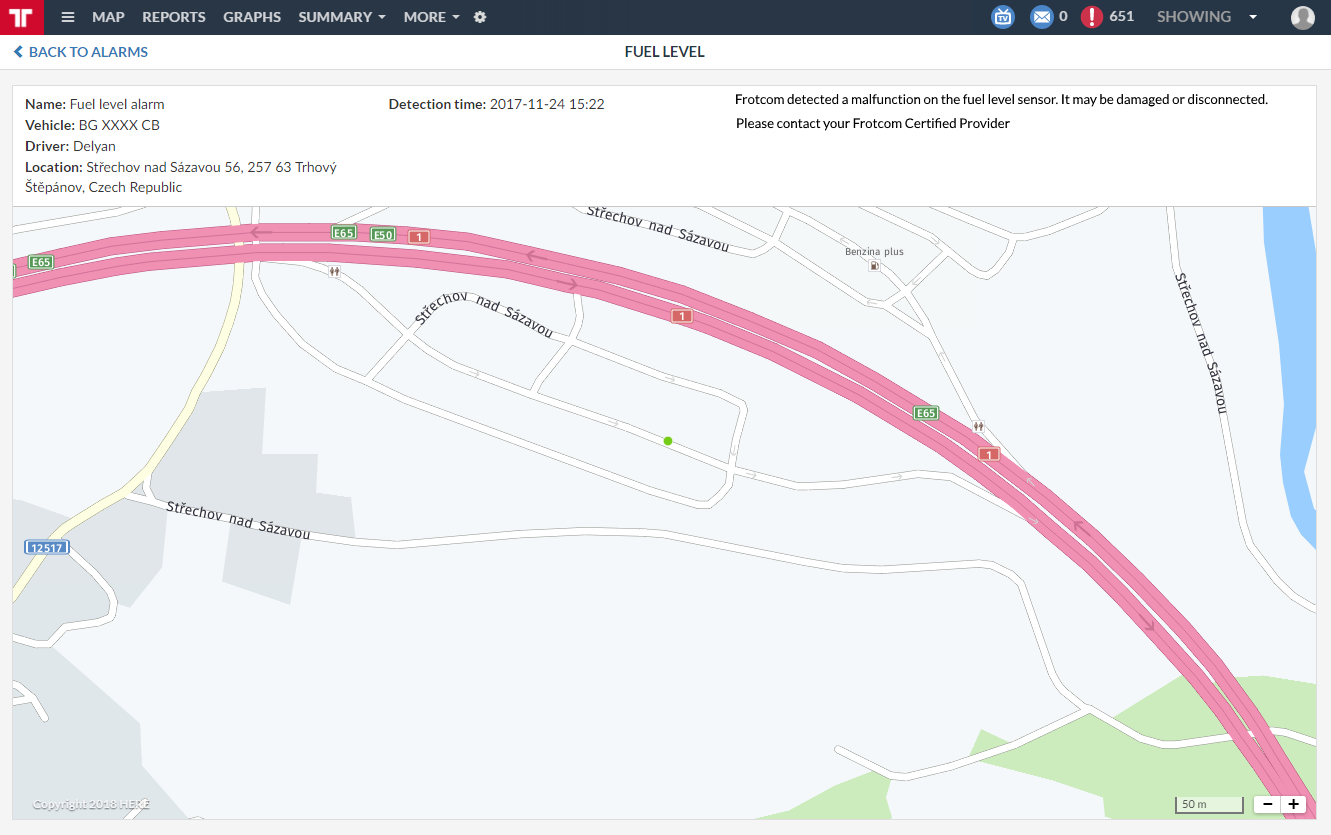Click the 651 alarms count
Viewport: 1331px width, 835px height.
(x=1122, y=17)
